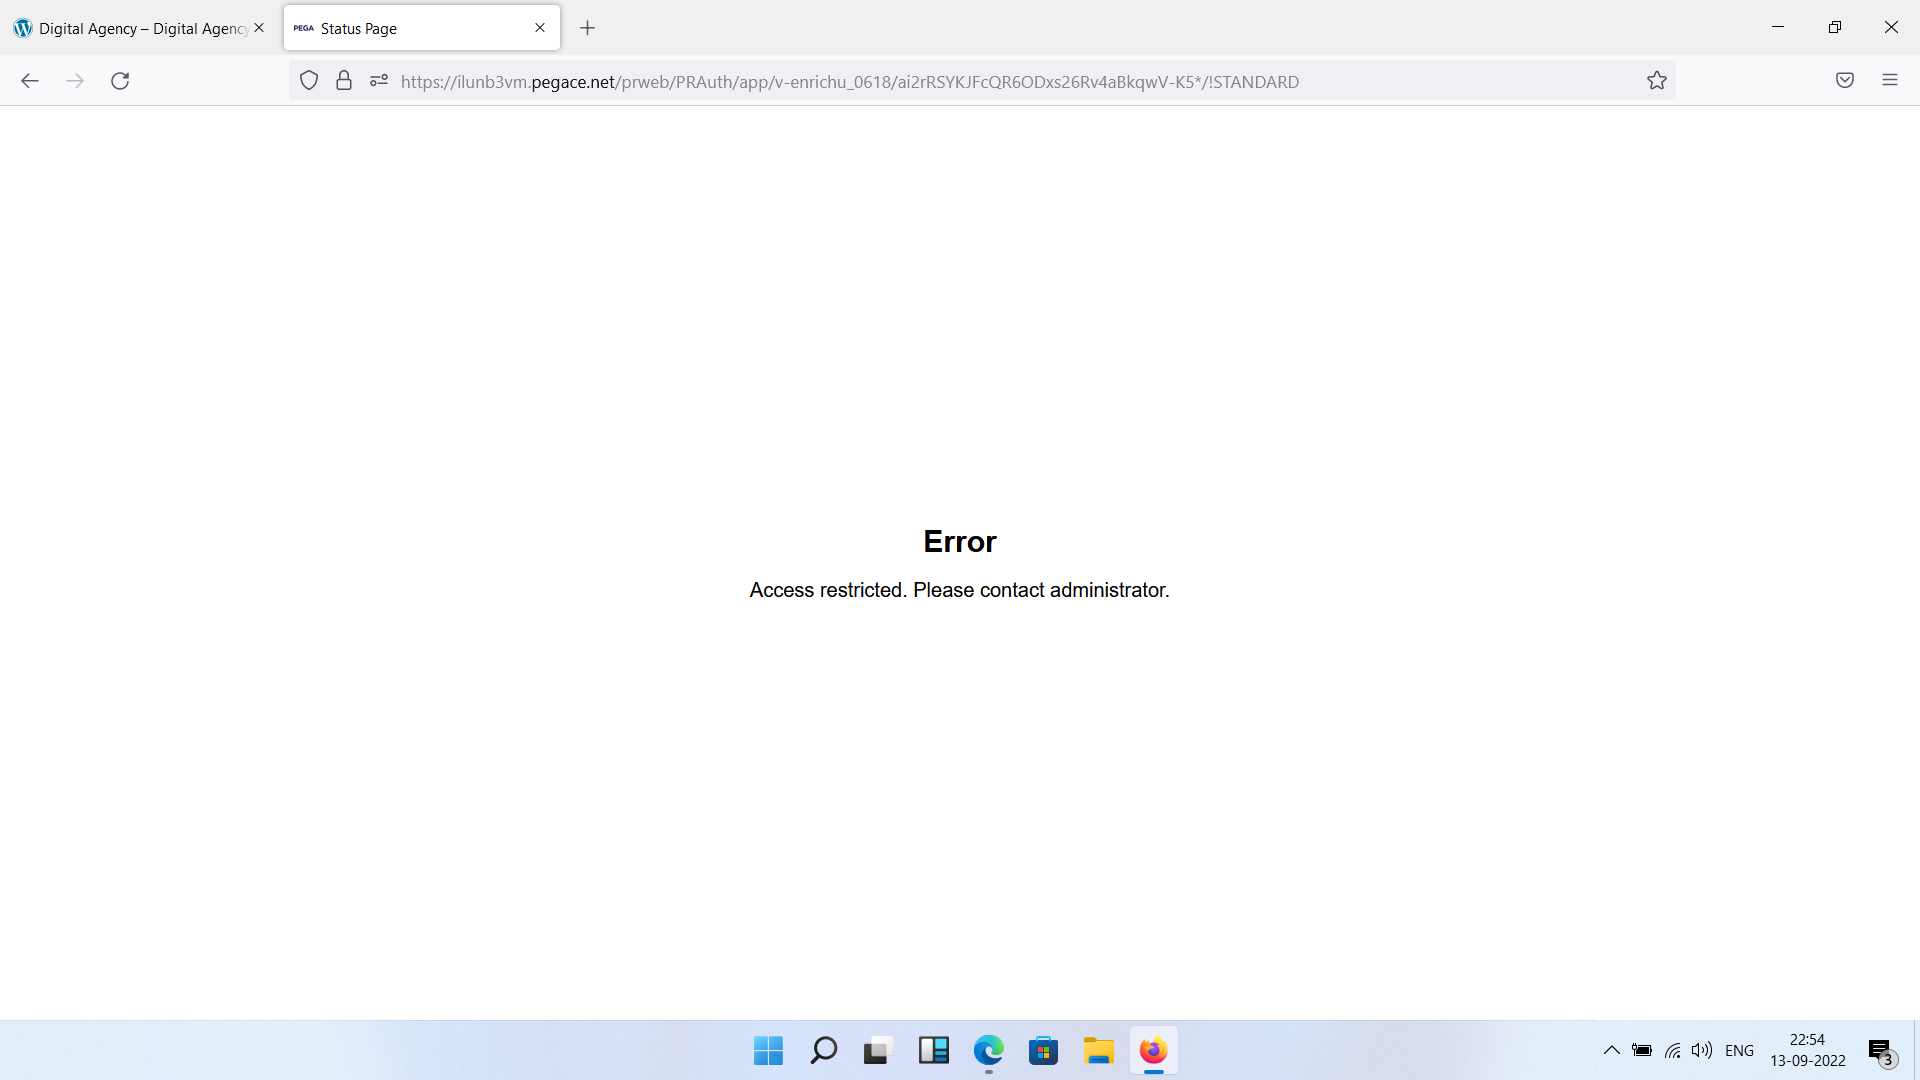Open the Firefox application menu
Image resolution: width=1920 pixels, height=1080 pixels.
(1890, 81)
